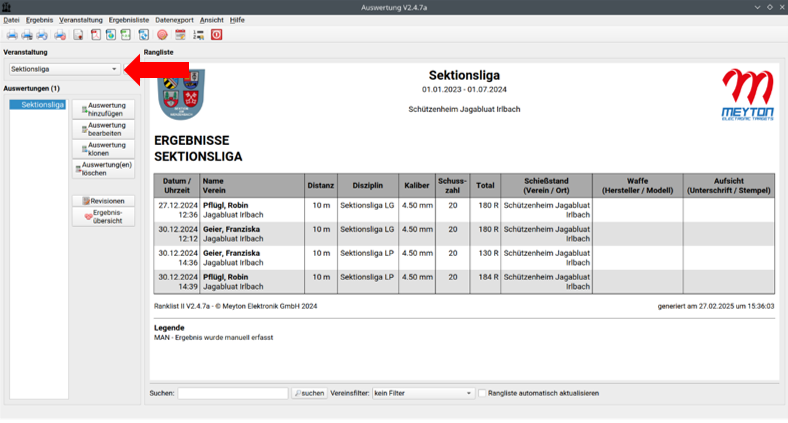The image size is (788, 423).
Task: Enable 'Rangliste automatisch aktualisieren' checkbox
Action: [x=483, y=393]
